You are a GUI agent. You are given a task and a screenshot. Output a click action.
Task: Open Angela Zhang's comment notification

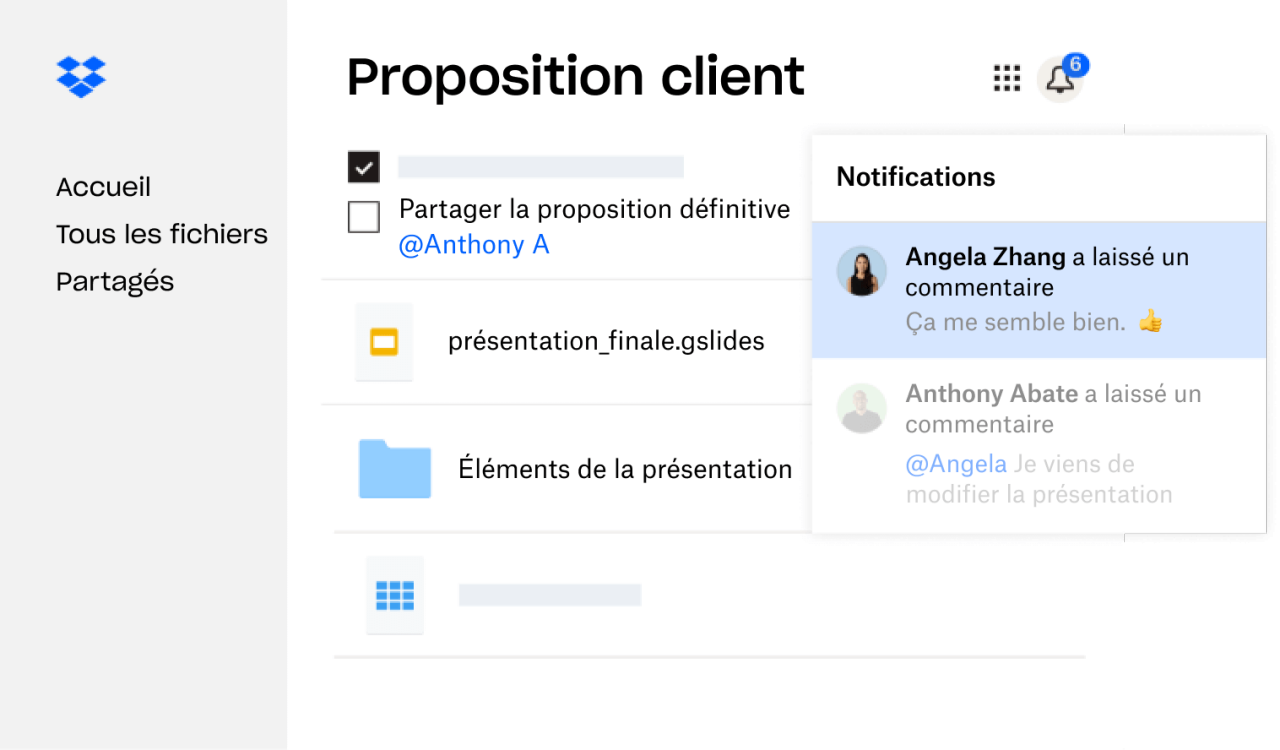(1040, 289)
